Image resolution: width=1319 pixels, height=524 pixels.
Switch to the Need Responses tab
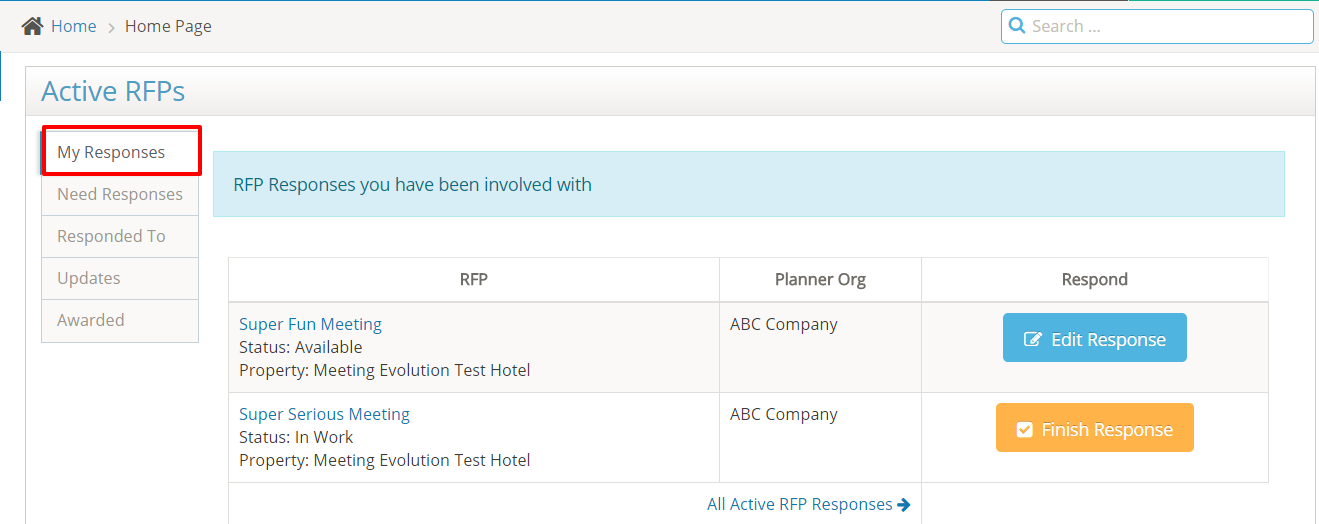pyautogui.click(x=120, y=195)
